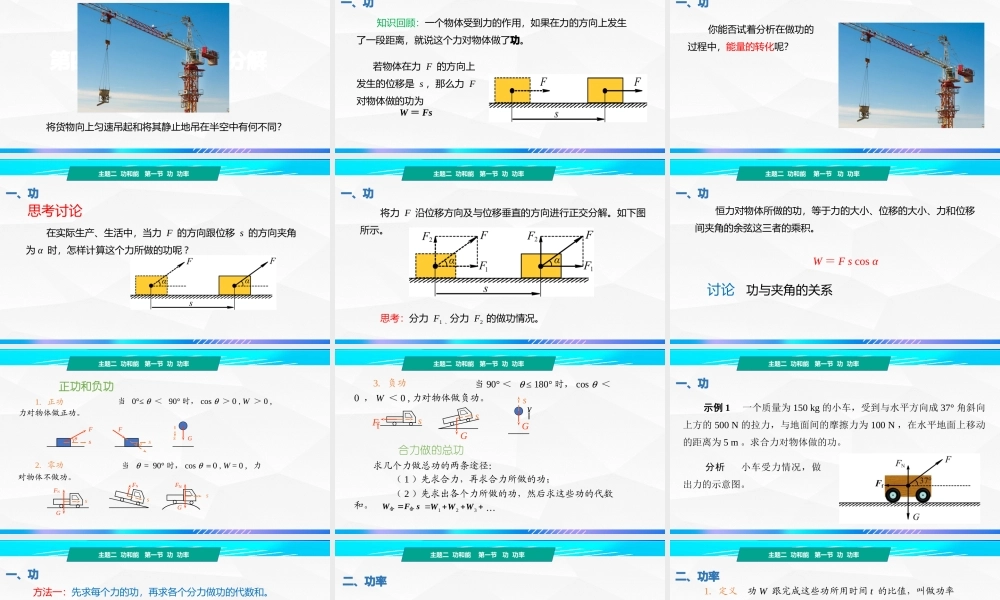Select the cart force diagram with 37° angle

pos(909,488)
